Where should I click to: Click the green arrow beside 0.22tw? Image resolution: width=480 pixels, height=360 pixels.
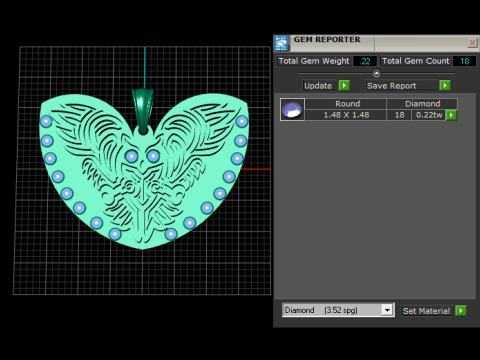click(451, 115)
